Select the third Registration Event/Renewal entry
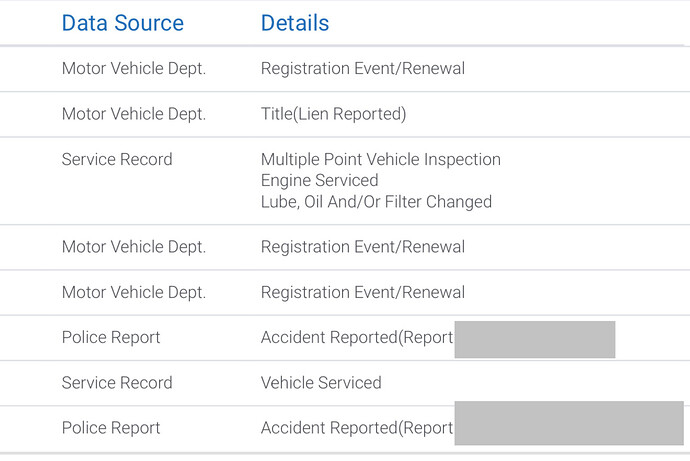 (363, 292)
